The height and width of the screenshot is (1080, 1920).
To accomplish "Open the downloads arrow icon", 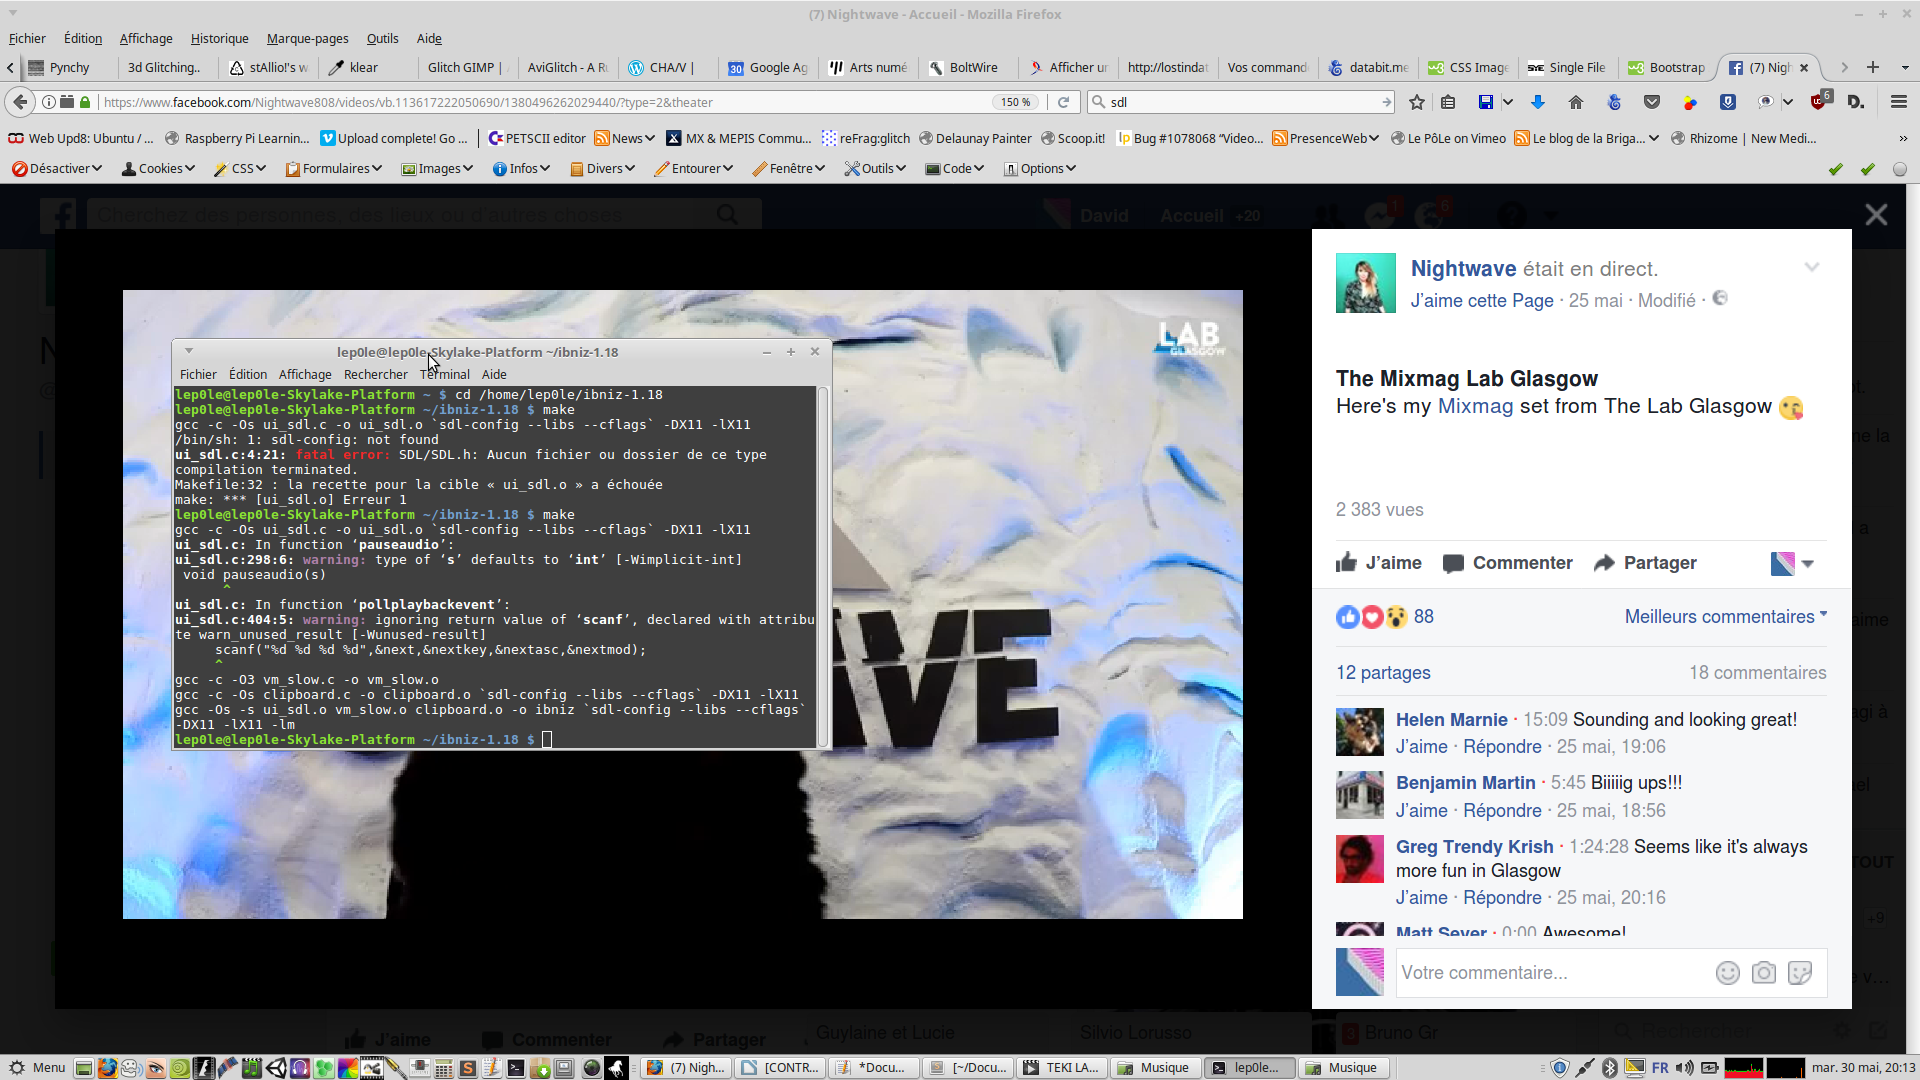I will [1538, 102].
